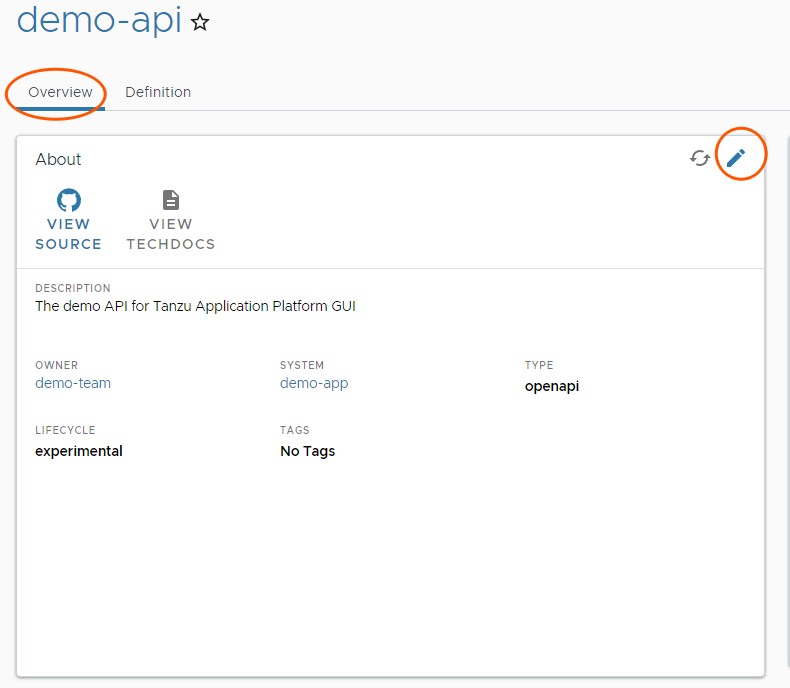Viewport: 790px width, 688px height.
Task: Click the openapi type value
Action: click(x=552, y=386)
